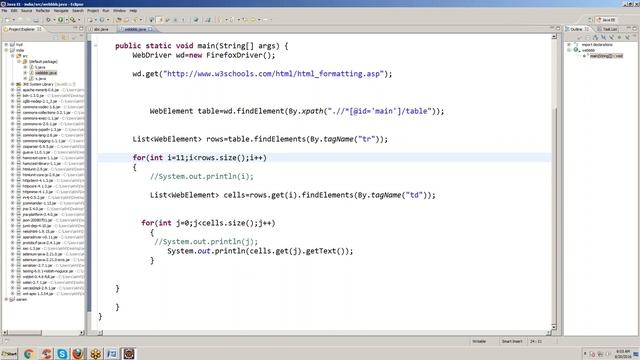
Task: Switch to the Task List tab
Action: 607,29
